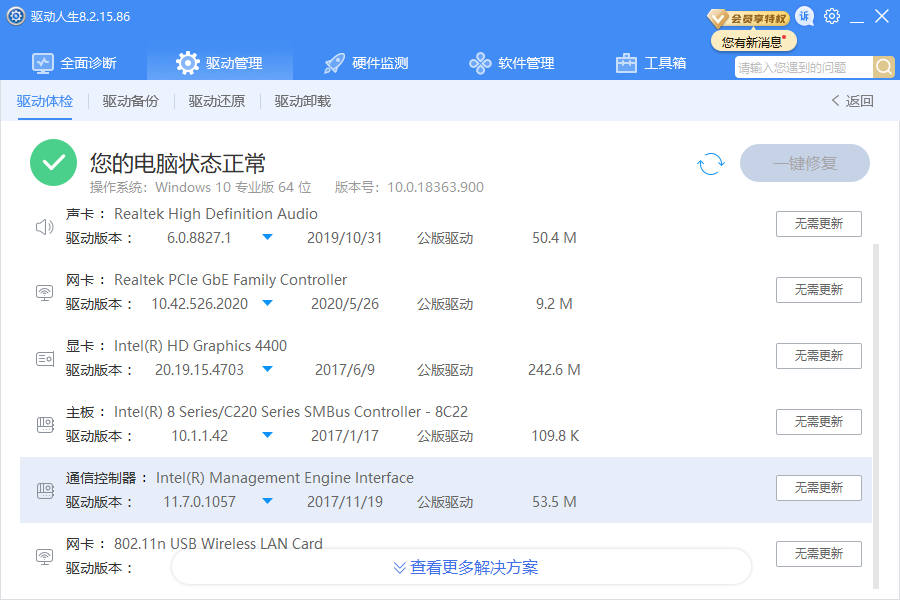Click the size value 109.8 K
The height and width of the screenshot is (600, 900).
tap(555, 436)
